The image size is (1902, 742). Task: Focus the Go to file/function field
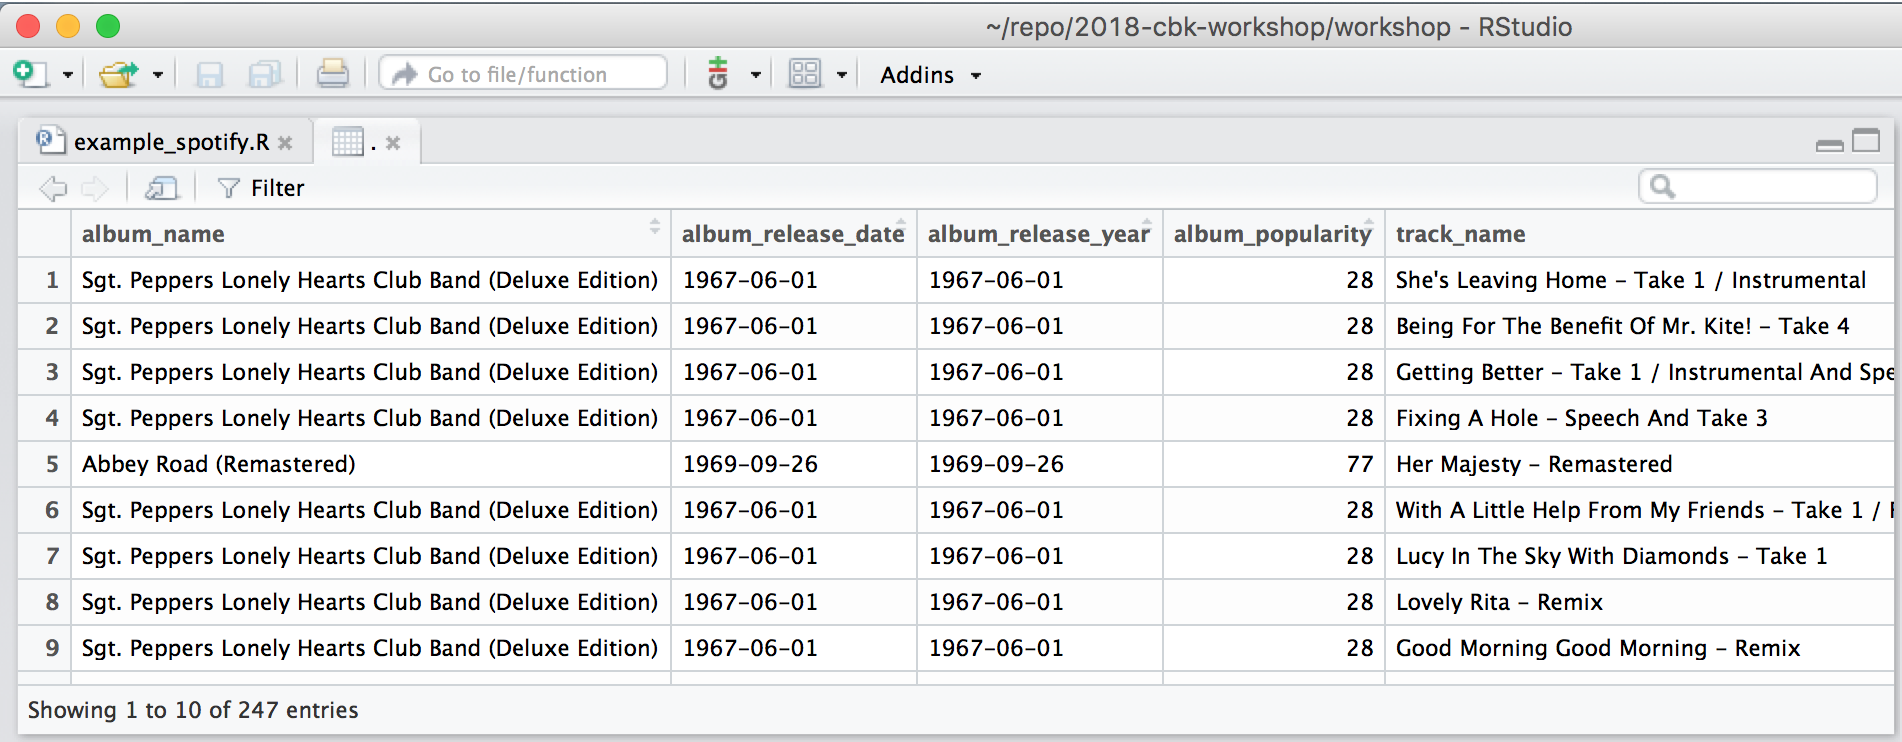tap(523, 73)
